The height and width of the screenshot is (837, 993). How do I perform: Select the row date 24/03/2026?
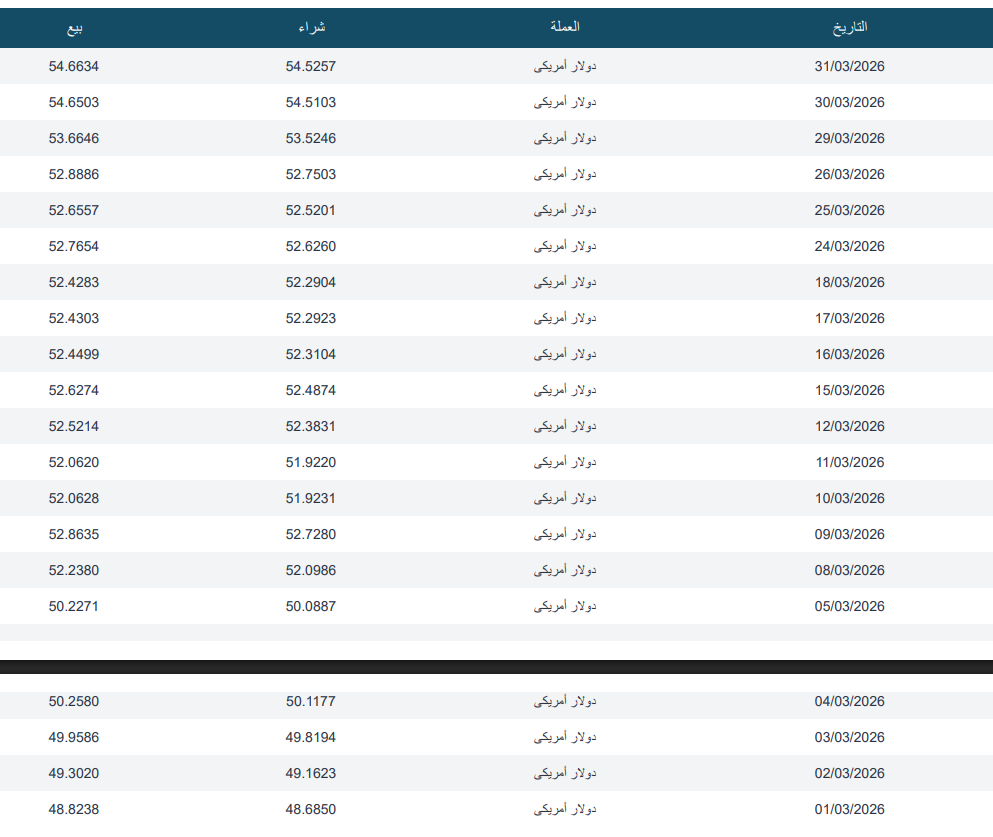(849, 246)
